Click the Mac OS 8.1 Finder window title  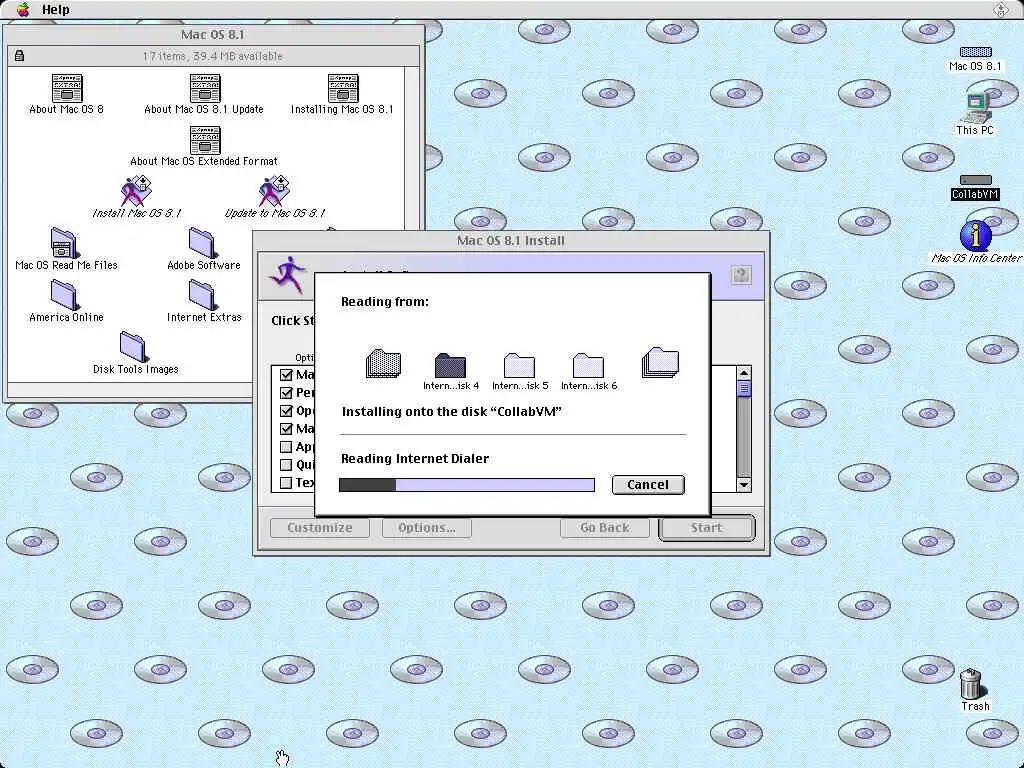pos(212,35)
